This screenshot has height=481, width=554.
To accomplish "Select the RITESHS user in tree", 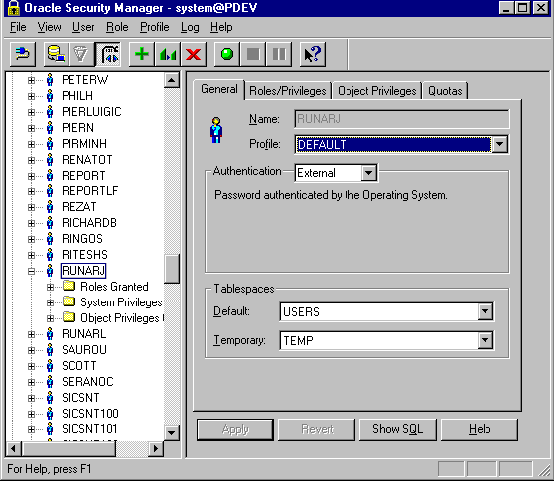I will [x=85, y=255].
